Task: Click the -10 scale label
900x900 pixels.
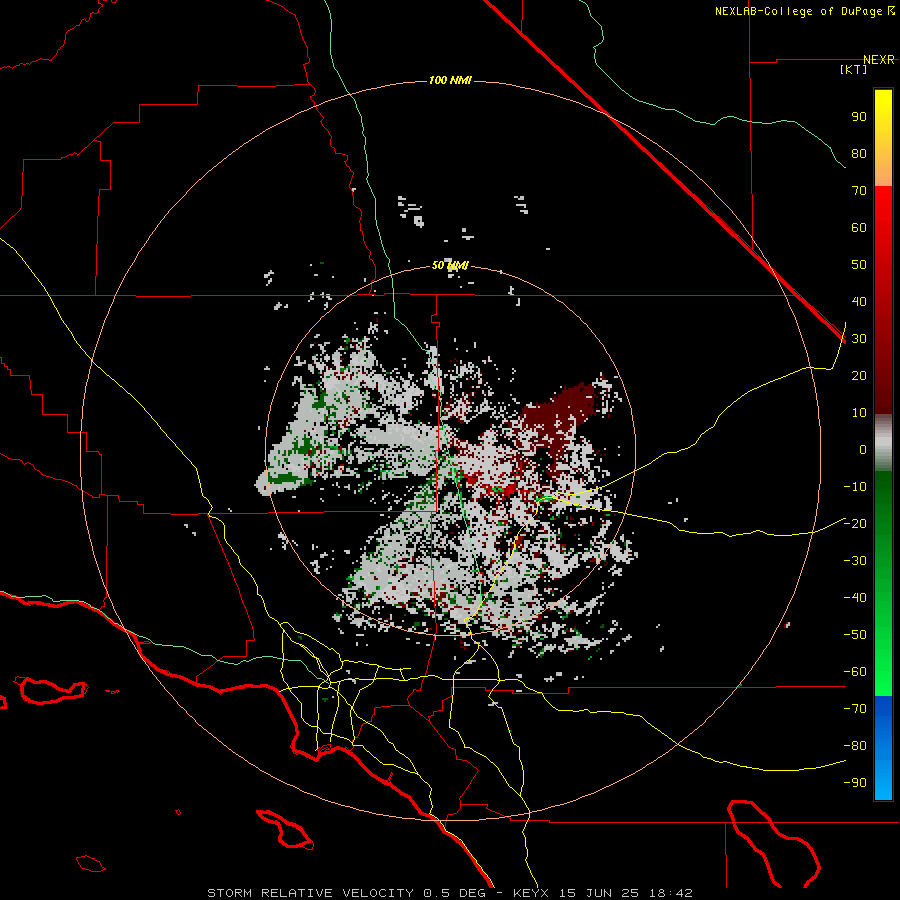Action: (x=855, y=487)
